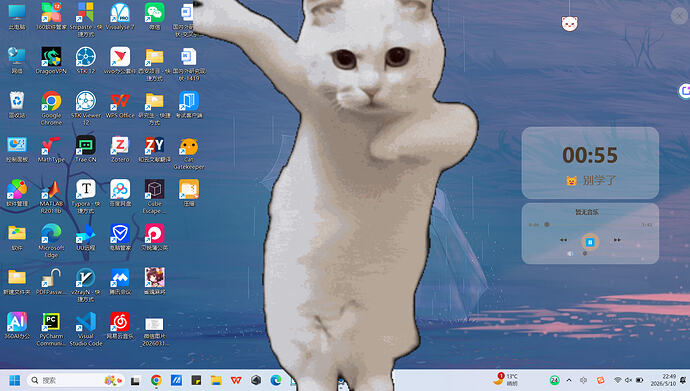
Task: Click the taskbar volume icon
Action: pyautogui.click(x=628, y=380)
